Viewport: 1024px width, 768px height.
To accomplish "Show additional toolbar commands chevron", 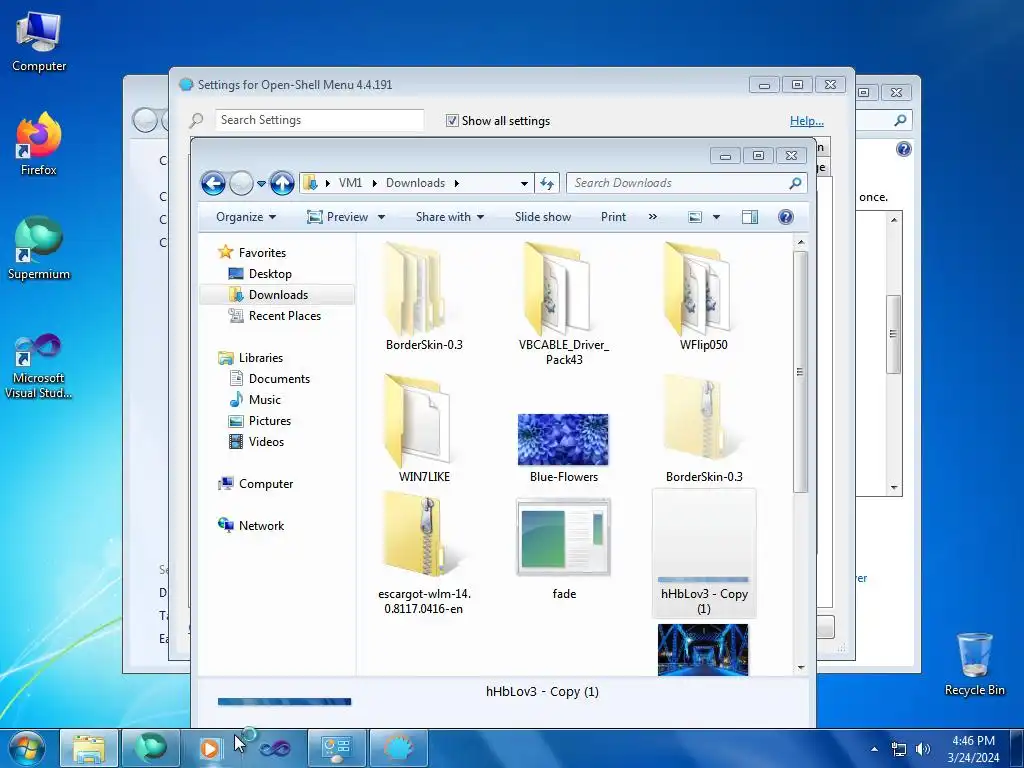I will (x=652, y=217).
